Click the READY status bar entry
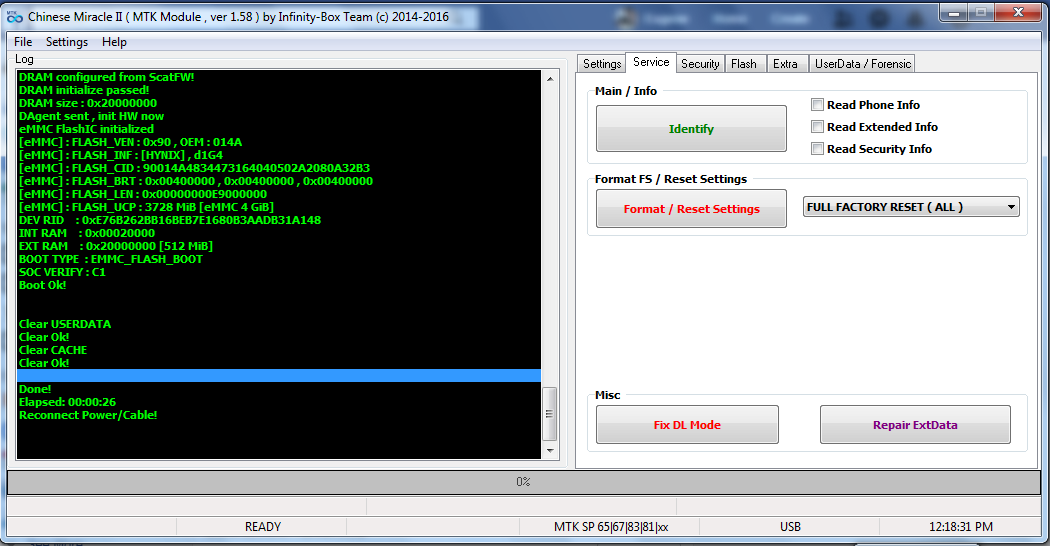 (x=262, y=527)
